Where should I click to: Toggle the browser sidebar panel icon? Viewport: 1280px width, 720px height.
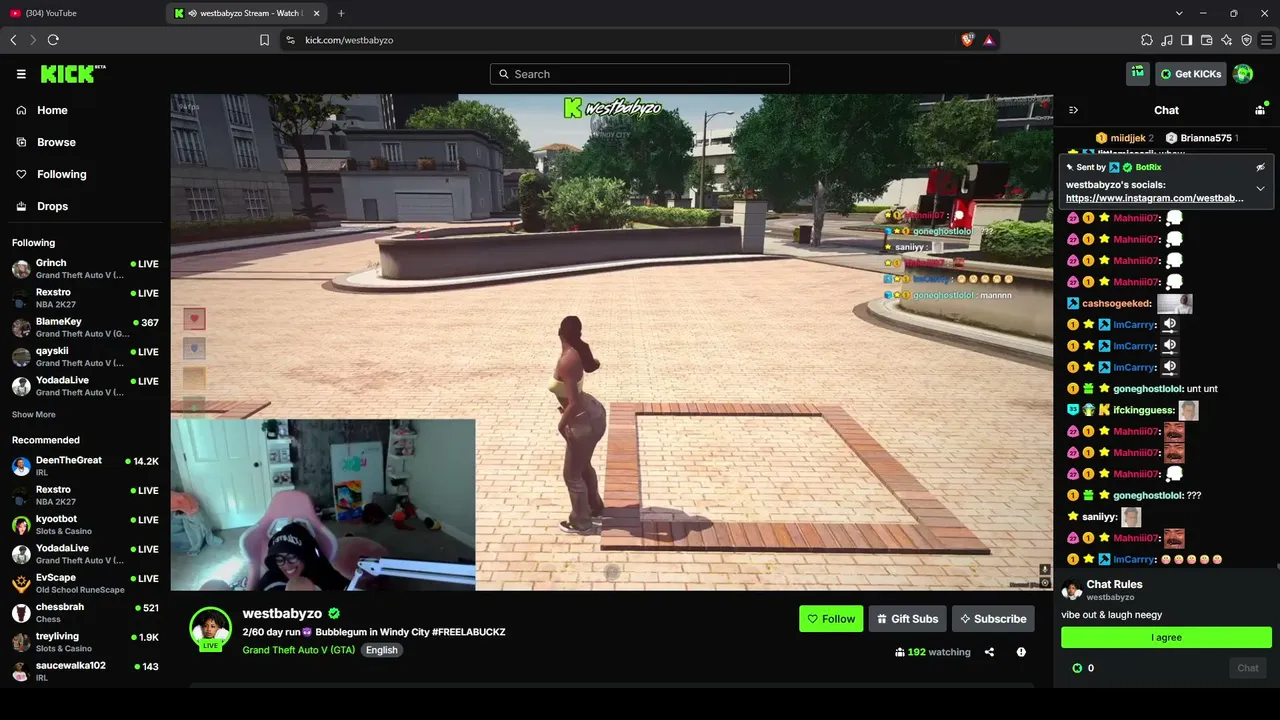point(1186,40)
